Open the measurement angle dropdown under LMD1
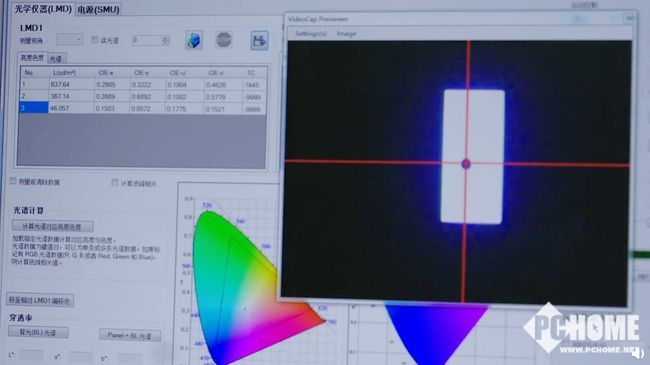The height and width of the screenshot is (365, 650). point(70,40)
